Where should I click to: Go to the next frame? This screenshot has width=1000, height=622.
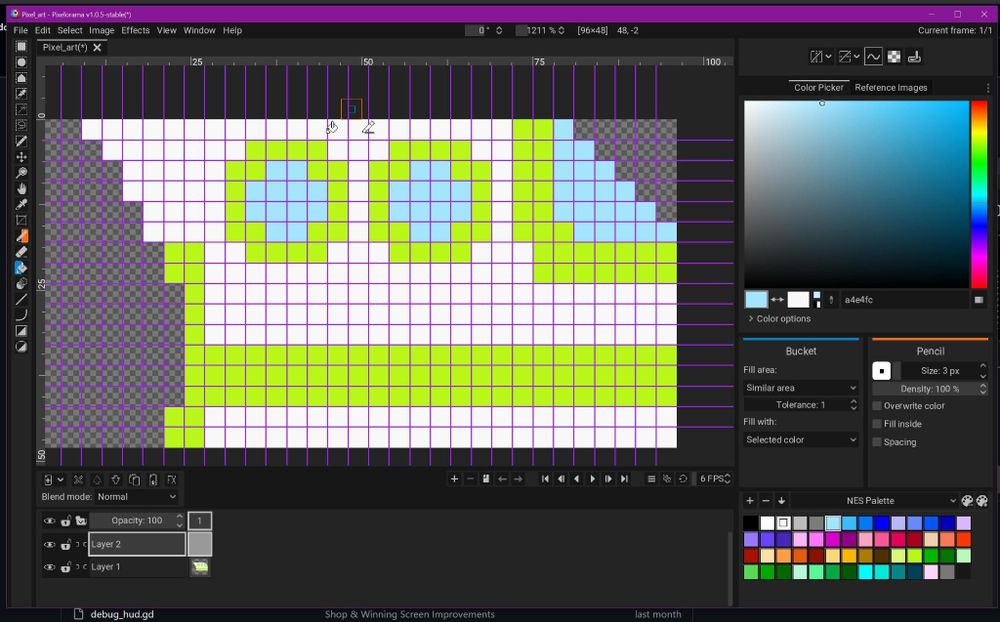(x=608, y=478)
